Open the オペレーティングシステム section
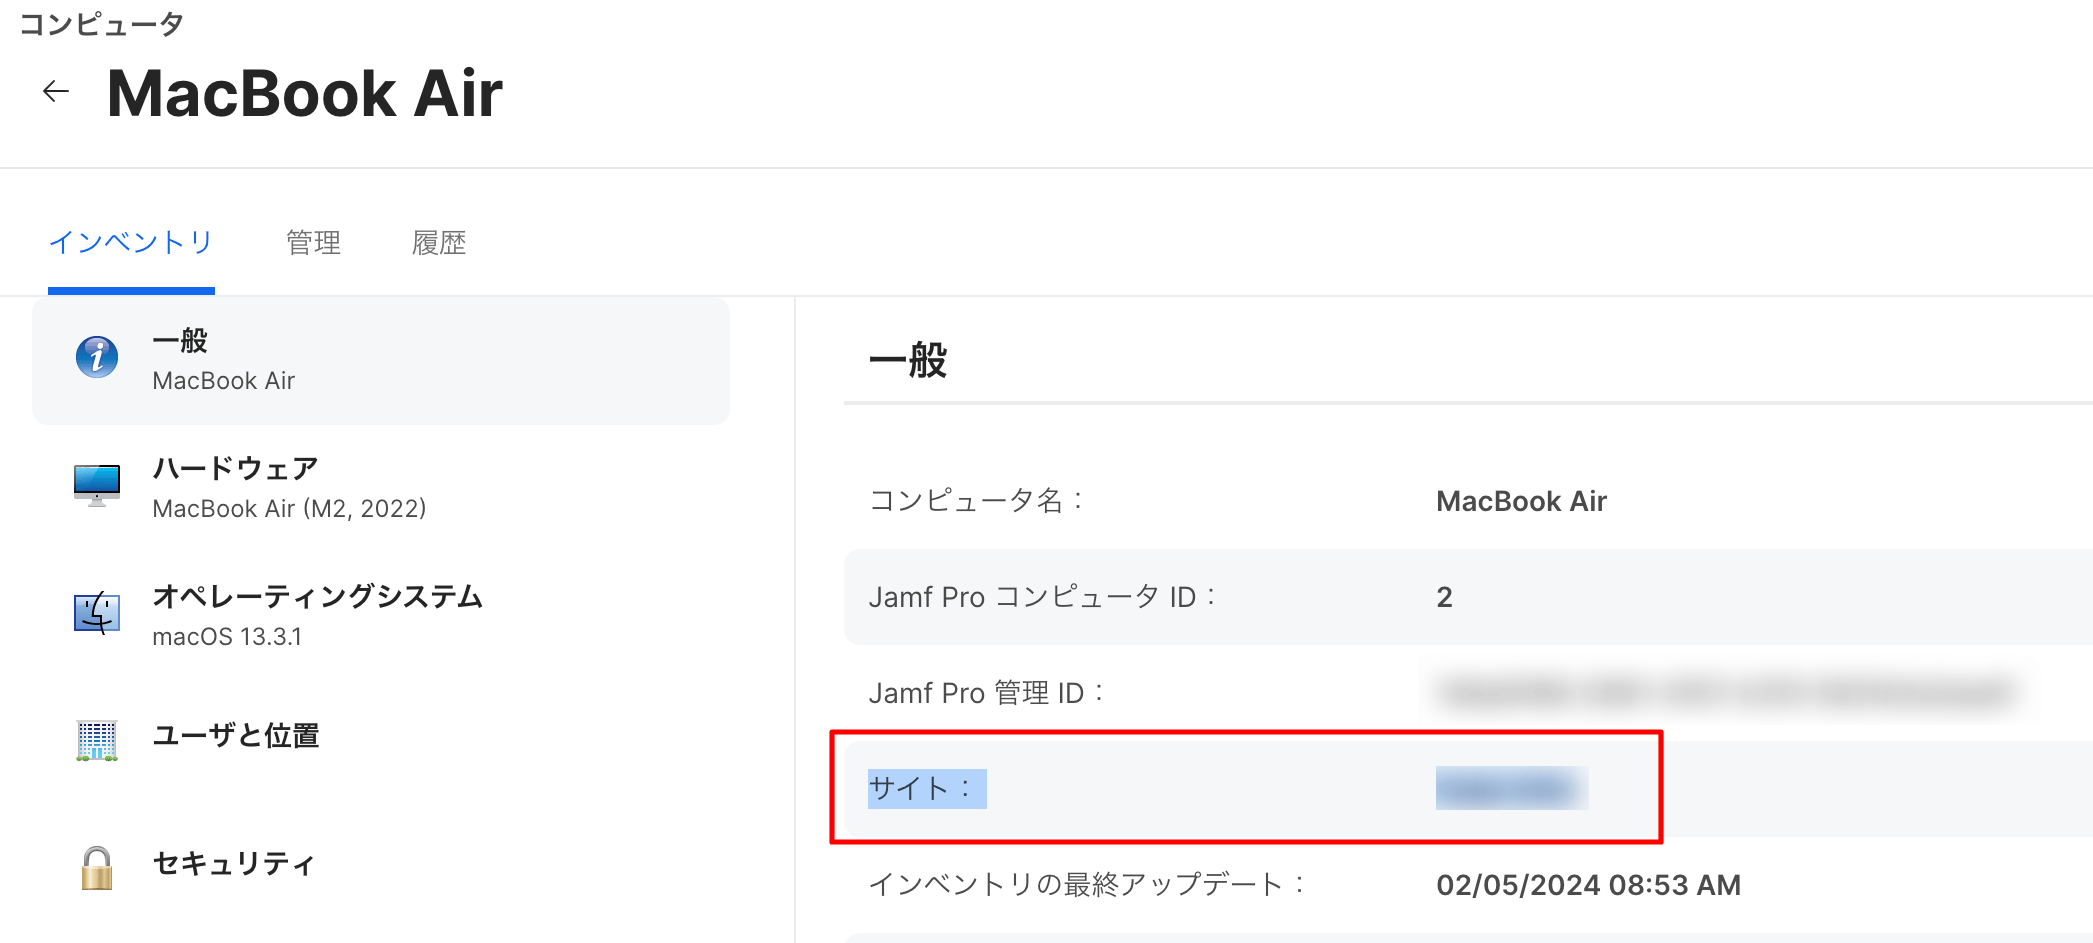This screenshot has height=943, width=2093. pyautogui.click(x=381, y=616)
